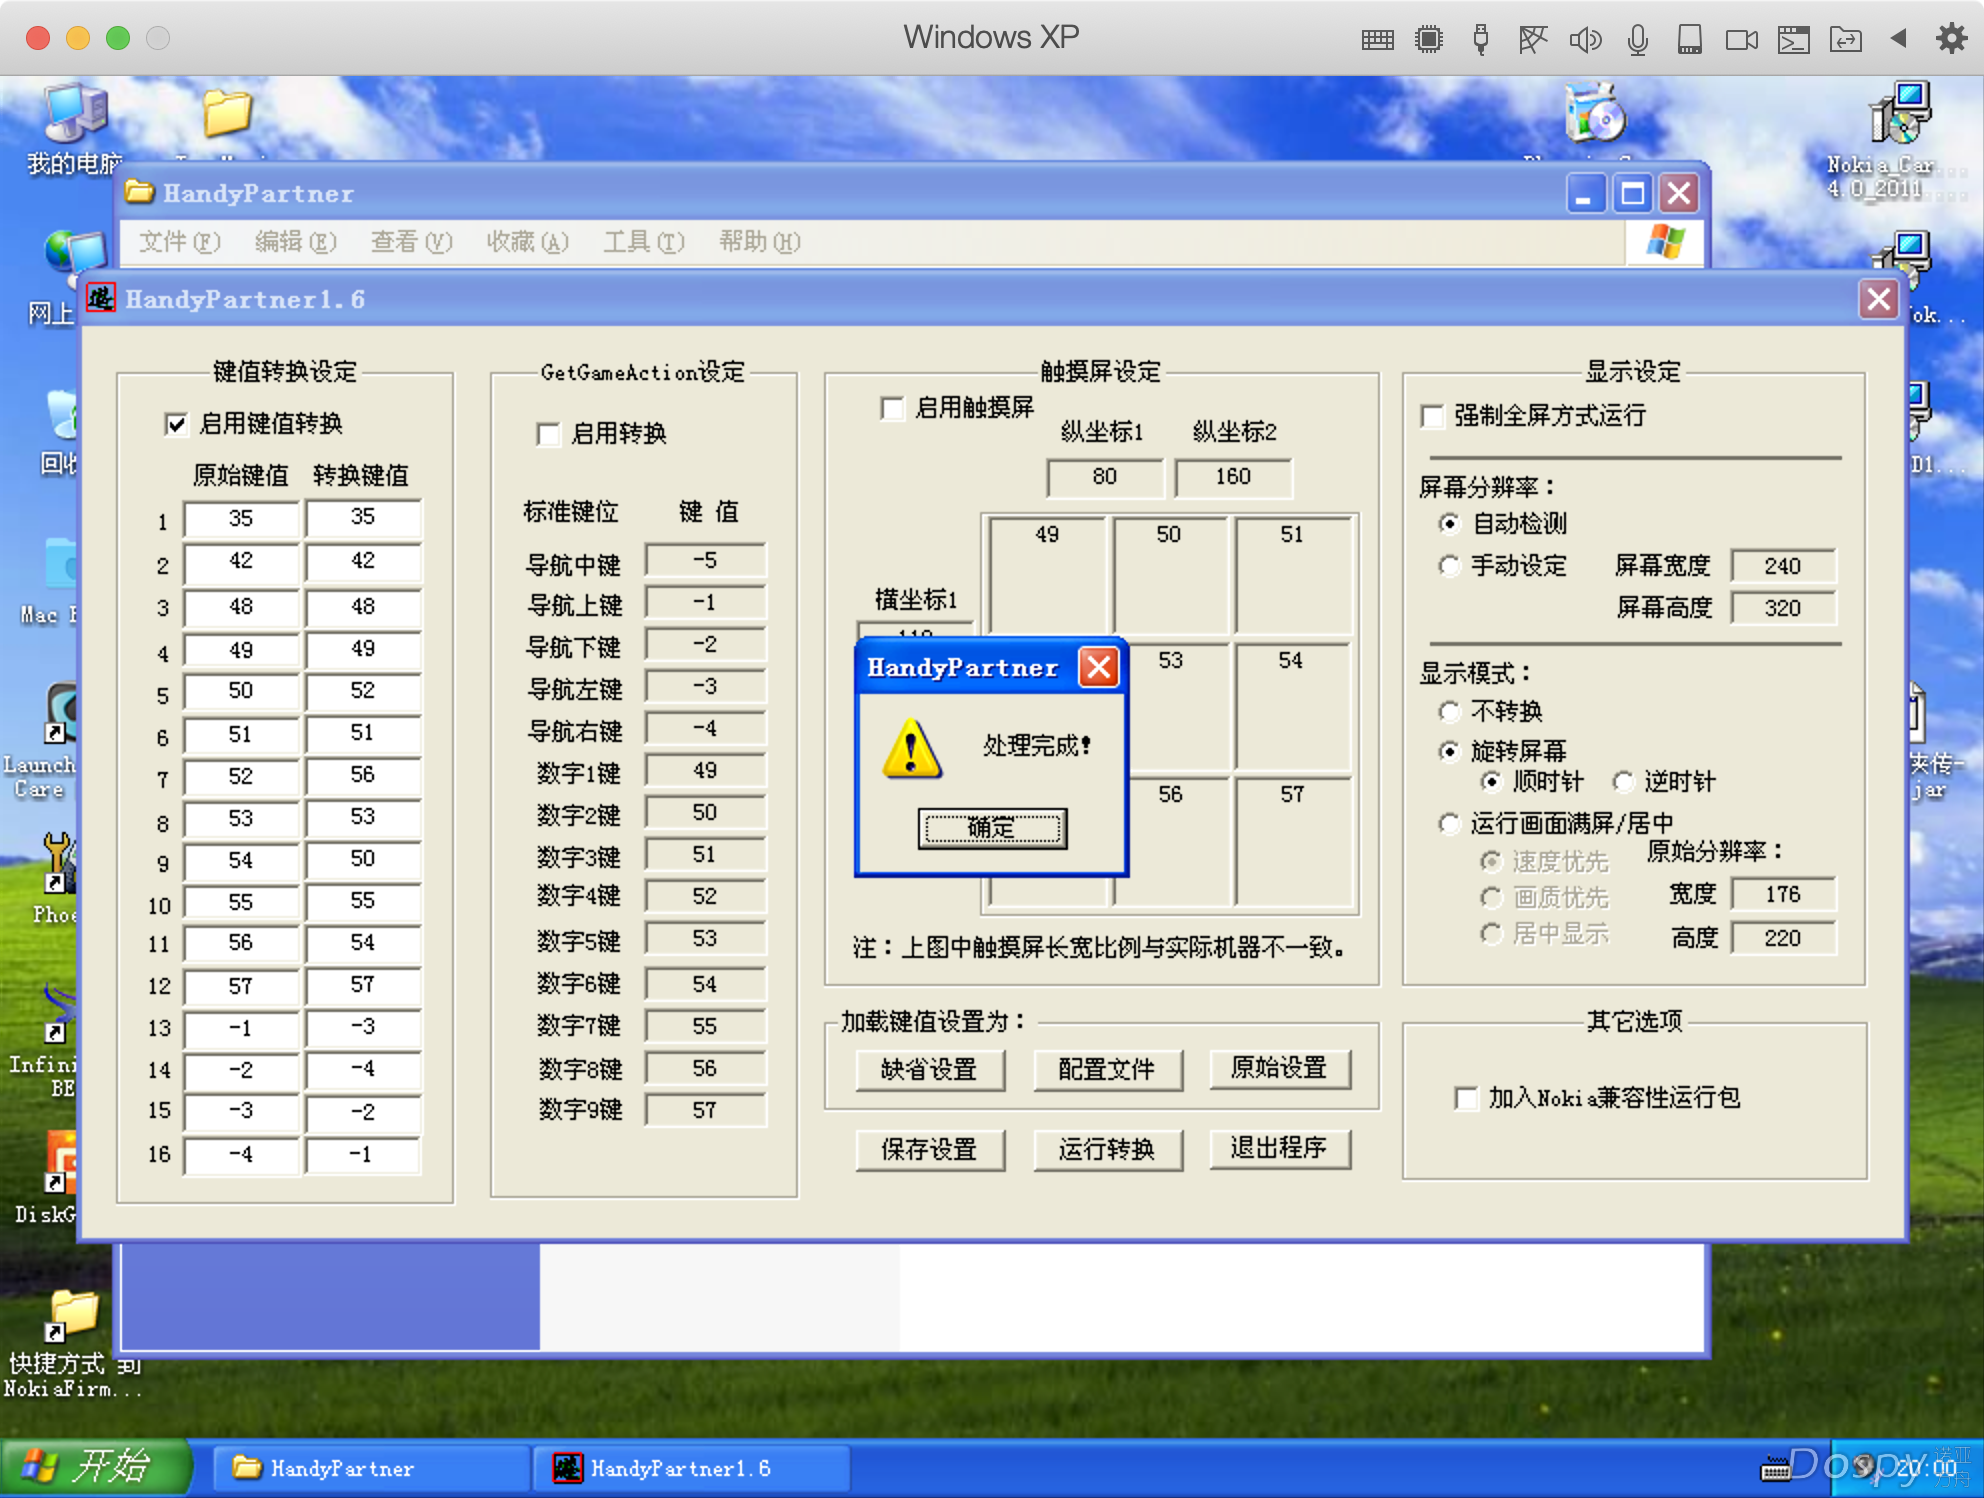The height and width of the screenshot is (1498, 1984).
Task: Minimize the HandyPartner explorer window
Action: [1586, 193]
